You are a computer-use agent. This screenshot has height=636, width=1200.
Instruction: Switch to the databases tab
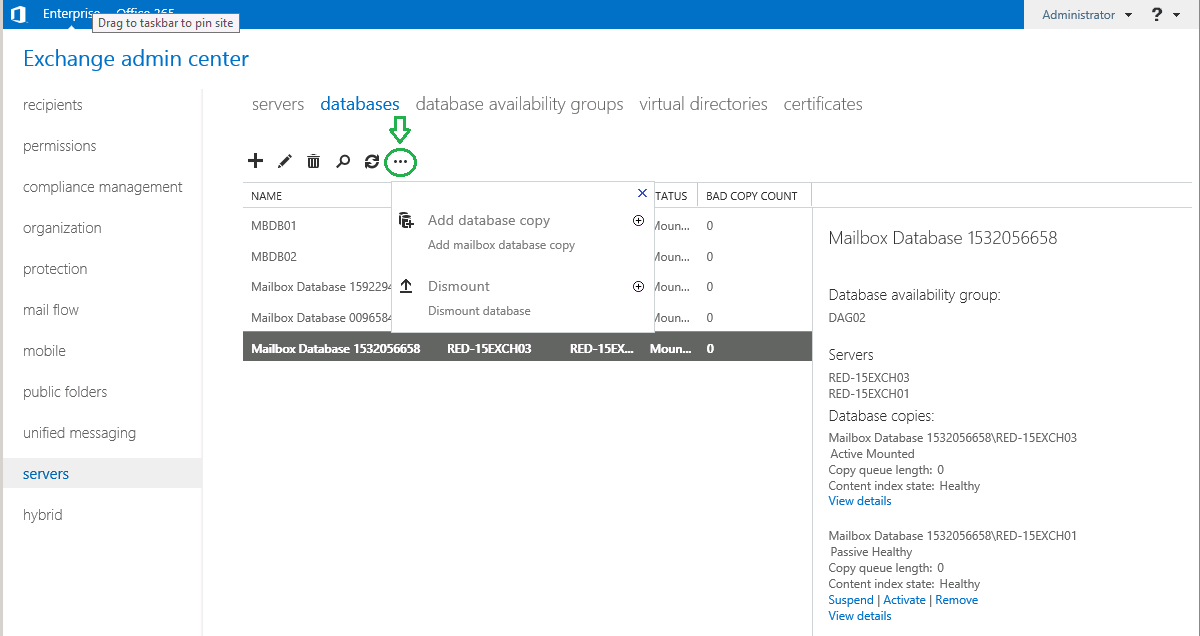(360, 104)
